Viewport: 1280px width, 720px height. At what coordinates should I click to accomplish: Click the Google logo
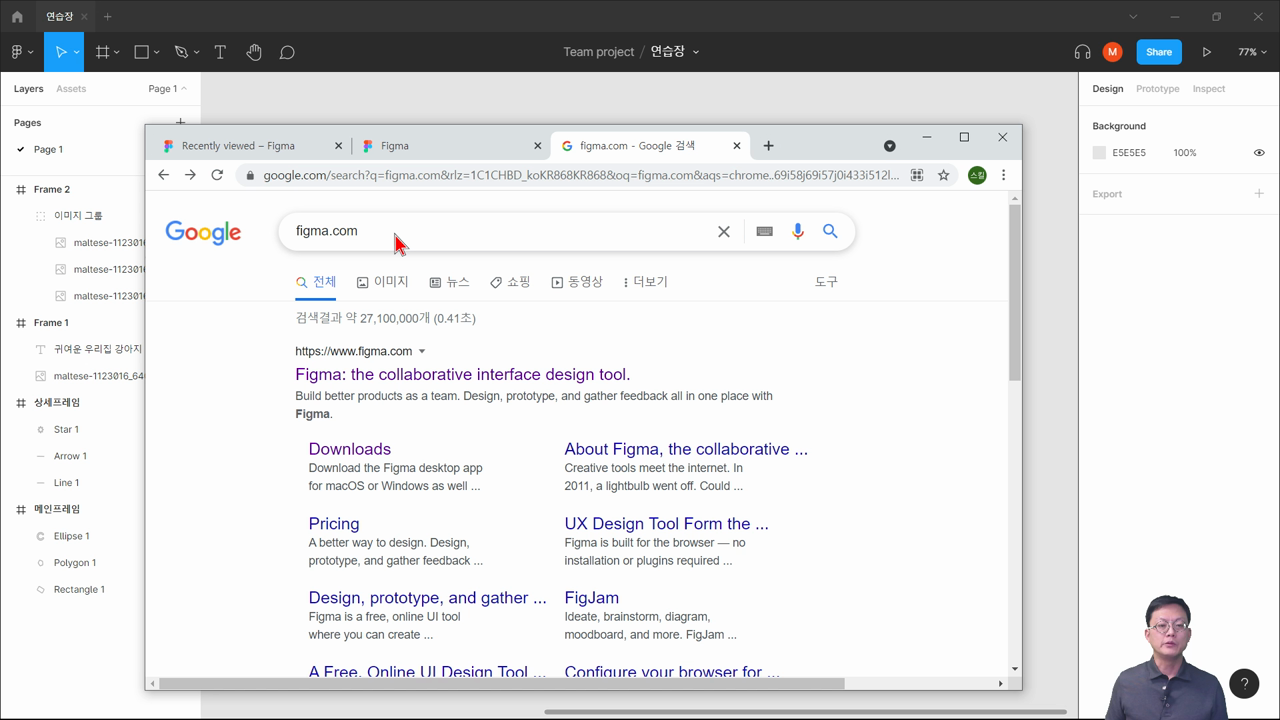click(x=203, y=232)
